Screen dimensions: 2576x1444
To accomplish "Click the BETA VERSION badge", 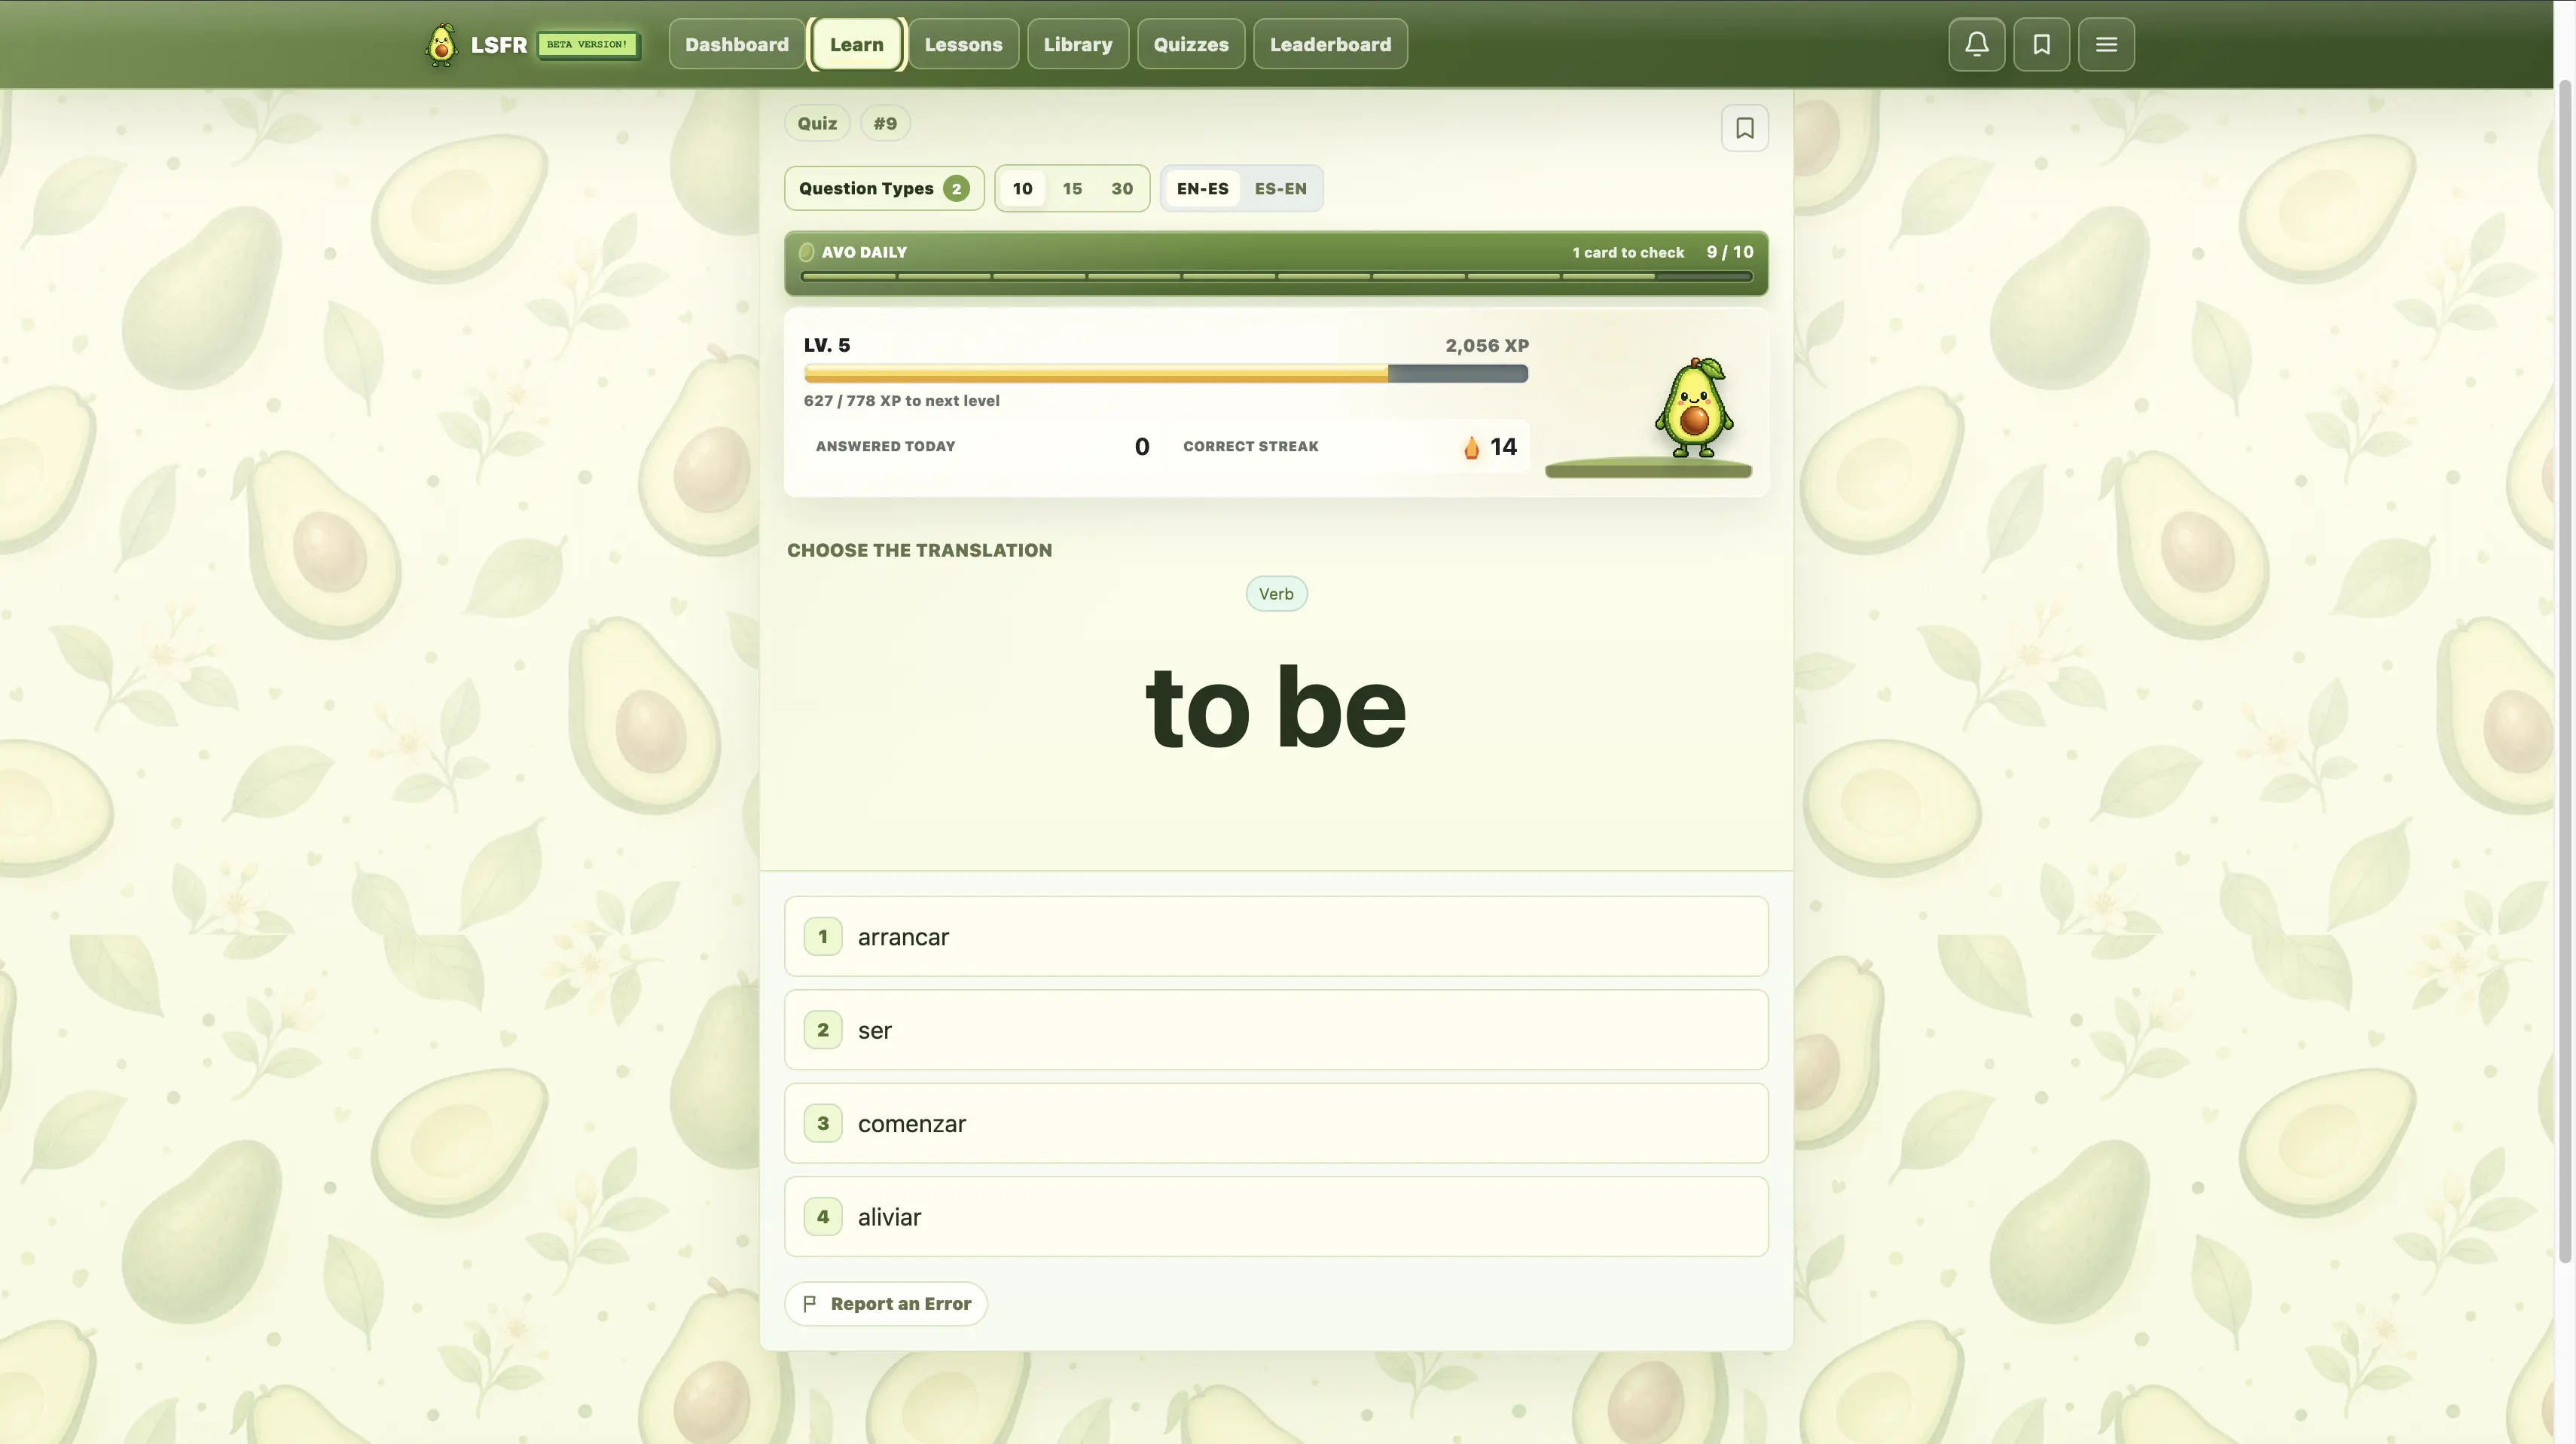I will [588, 45].
